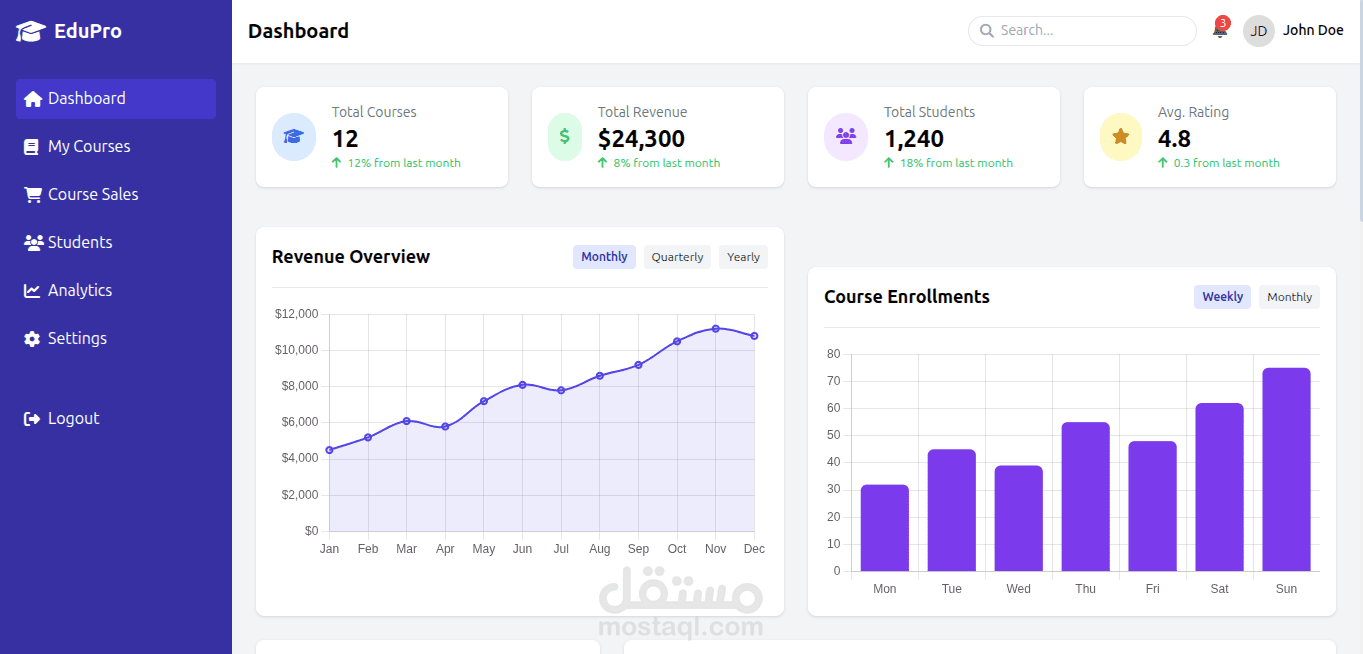Click the Sun enrollment bar
The image size is (1363, 654).
pyautogui.click(x=1286, y=470)
